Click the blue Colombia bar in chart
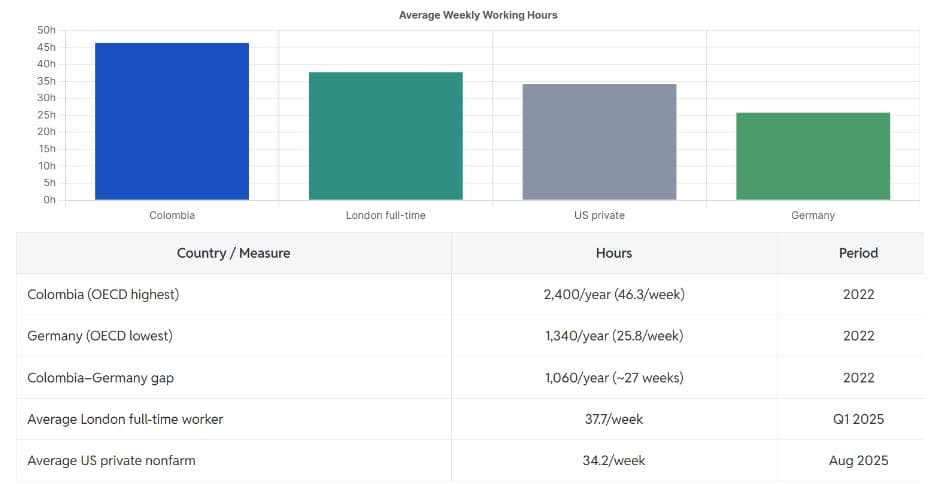This screenshot has height=484, width=929. click(172, 121)
